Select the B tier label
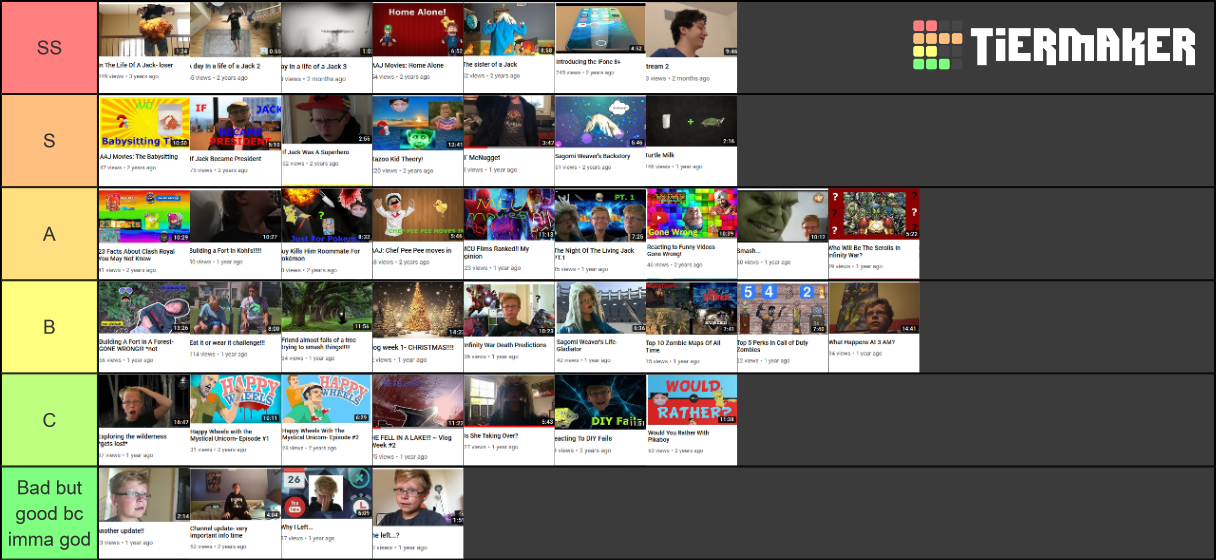Image resolution: width=1216 pixels, height=560 pixels. [49, 326]
